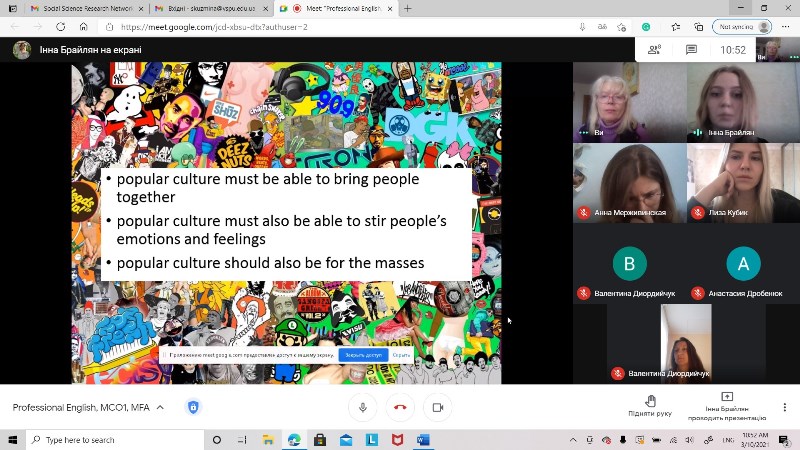Toggle the camera on/off button

coord(437,407)
